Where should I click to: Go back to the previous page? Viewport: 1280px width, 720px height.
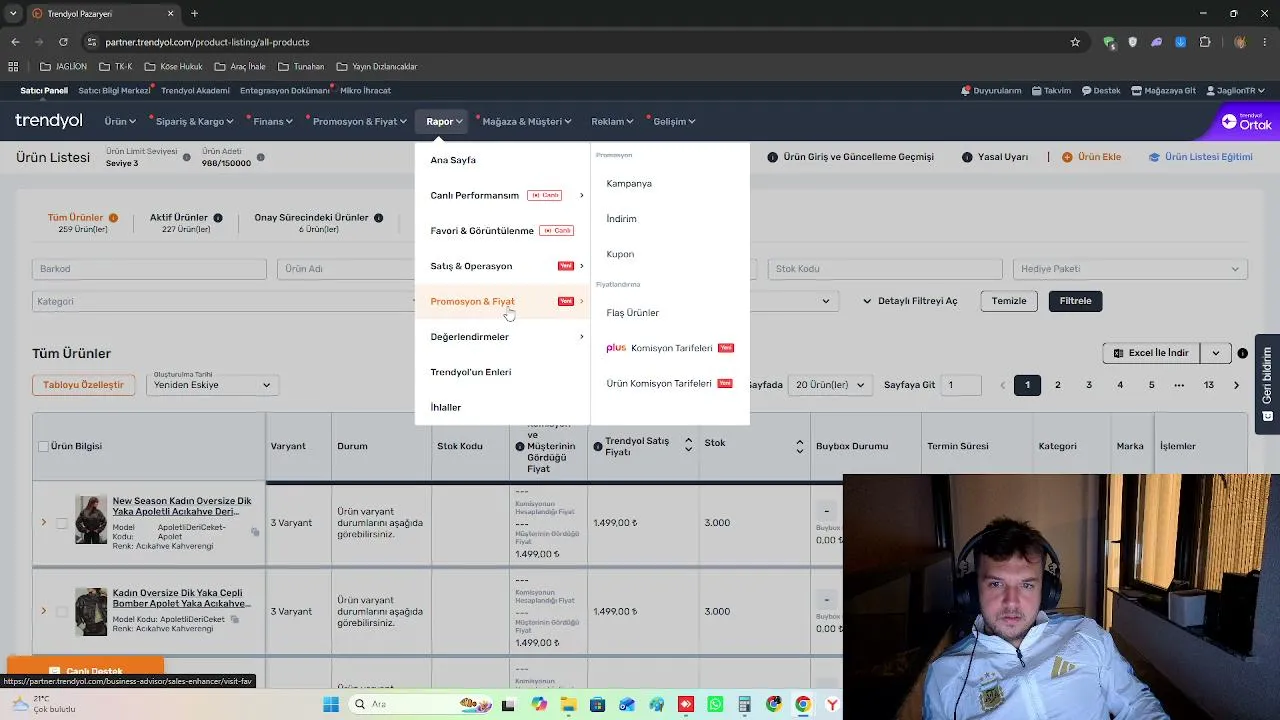coord(15,42)
